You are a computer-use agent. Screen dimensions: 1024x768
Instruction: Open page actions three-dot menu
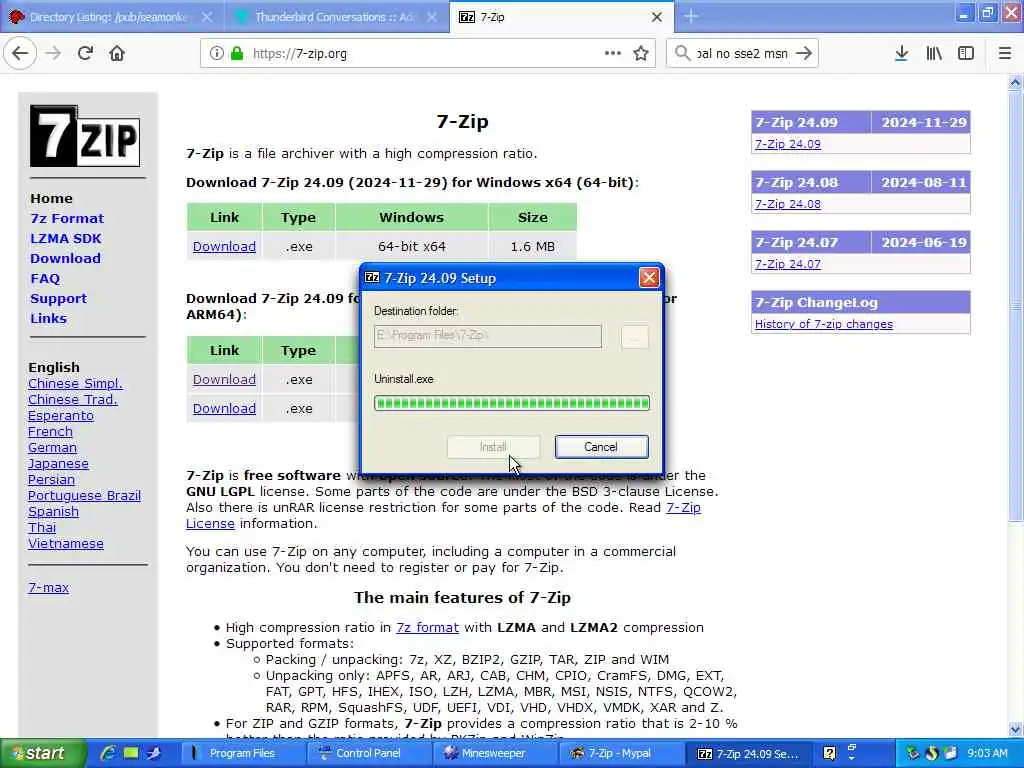pyautogui.click(x=613, y=54)
